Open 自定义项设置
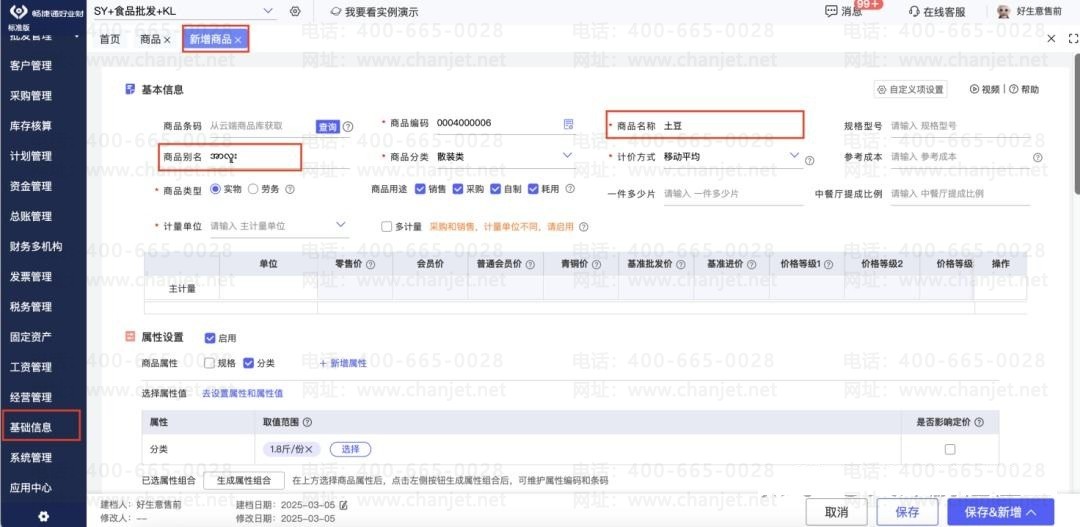Image resolution: width=1080 pixels, height=527 pixels. (x=910, y=90)
